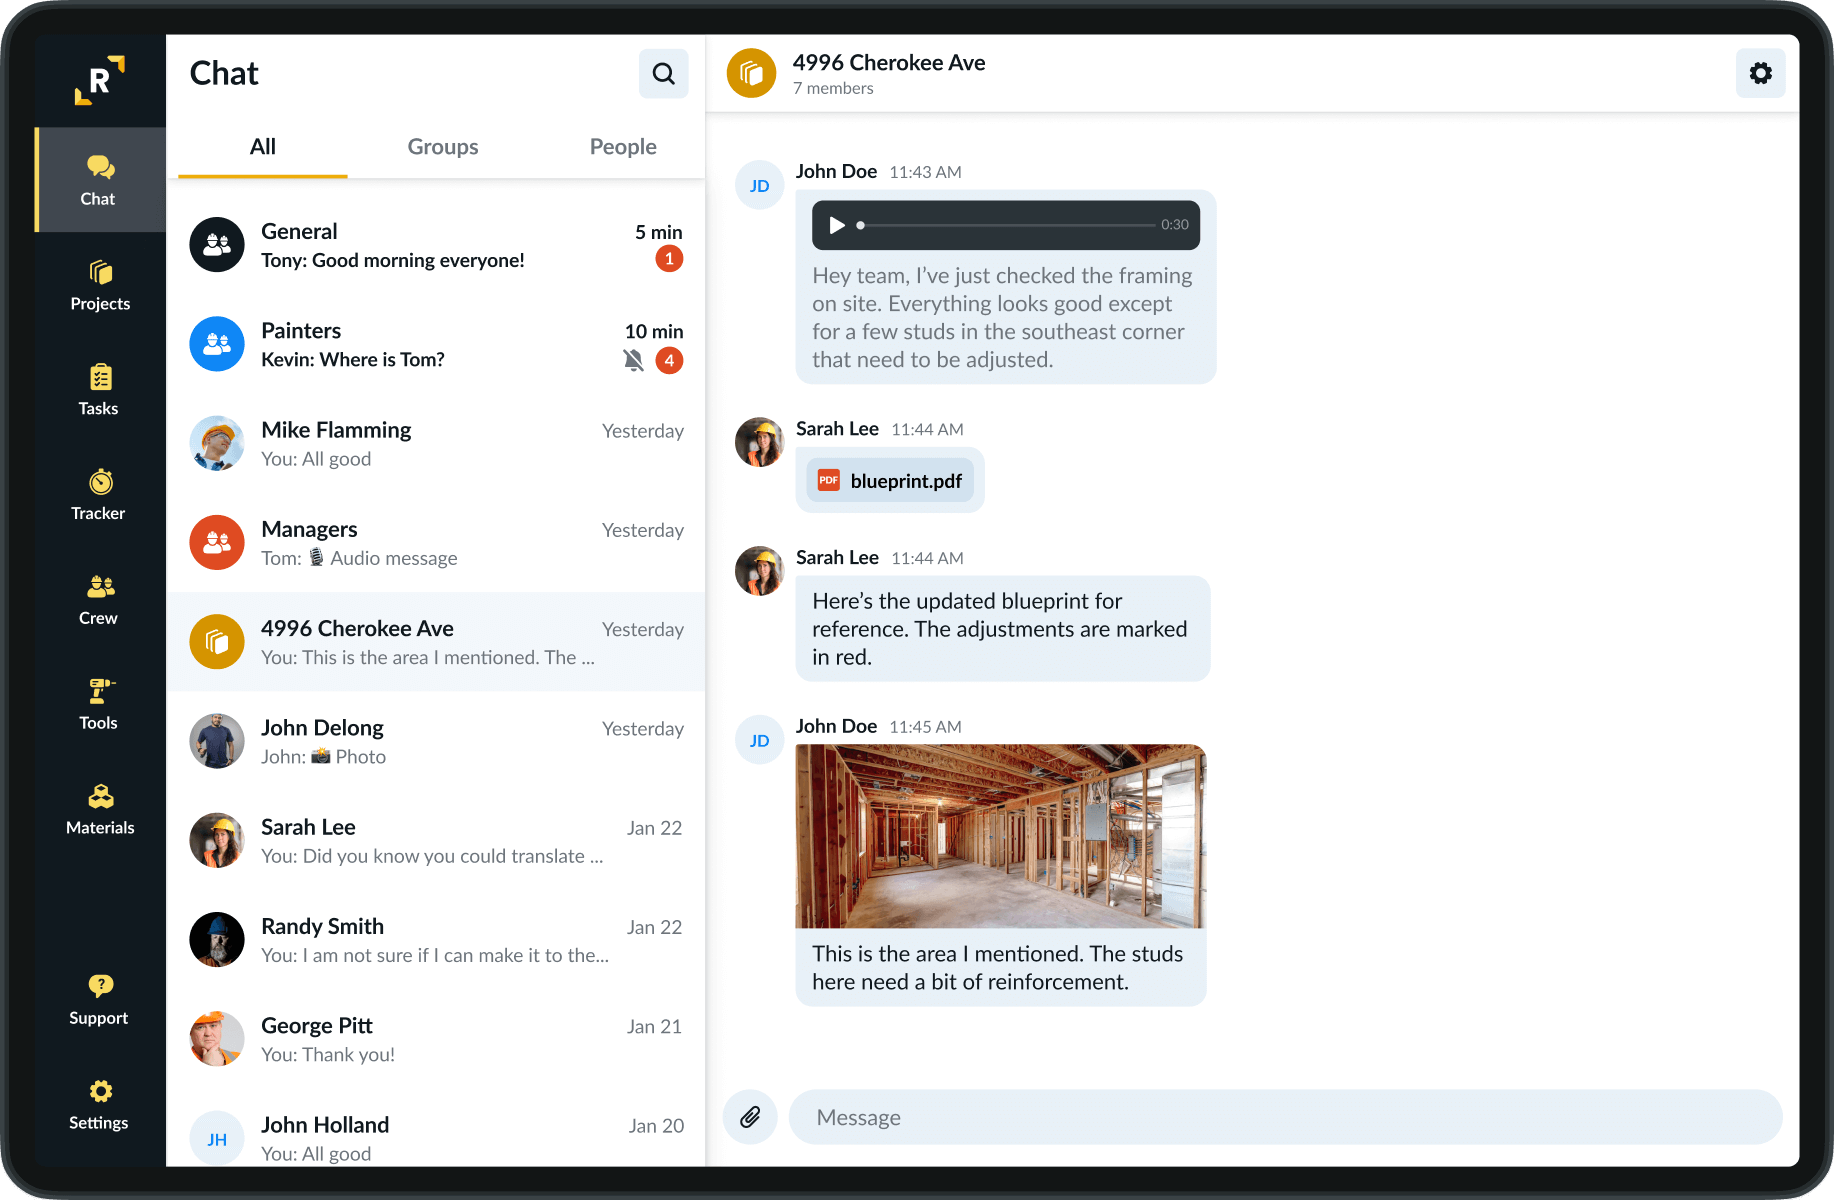Click the app logo at top left

coord(100,80)
